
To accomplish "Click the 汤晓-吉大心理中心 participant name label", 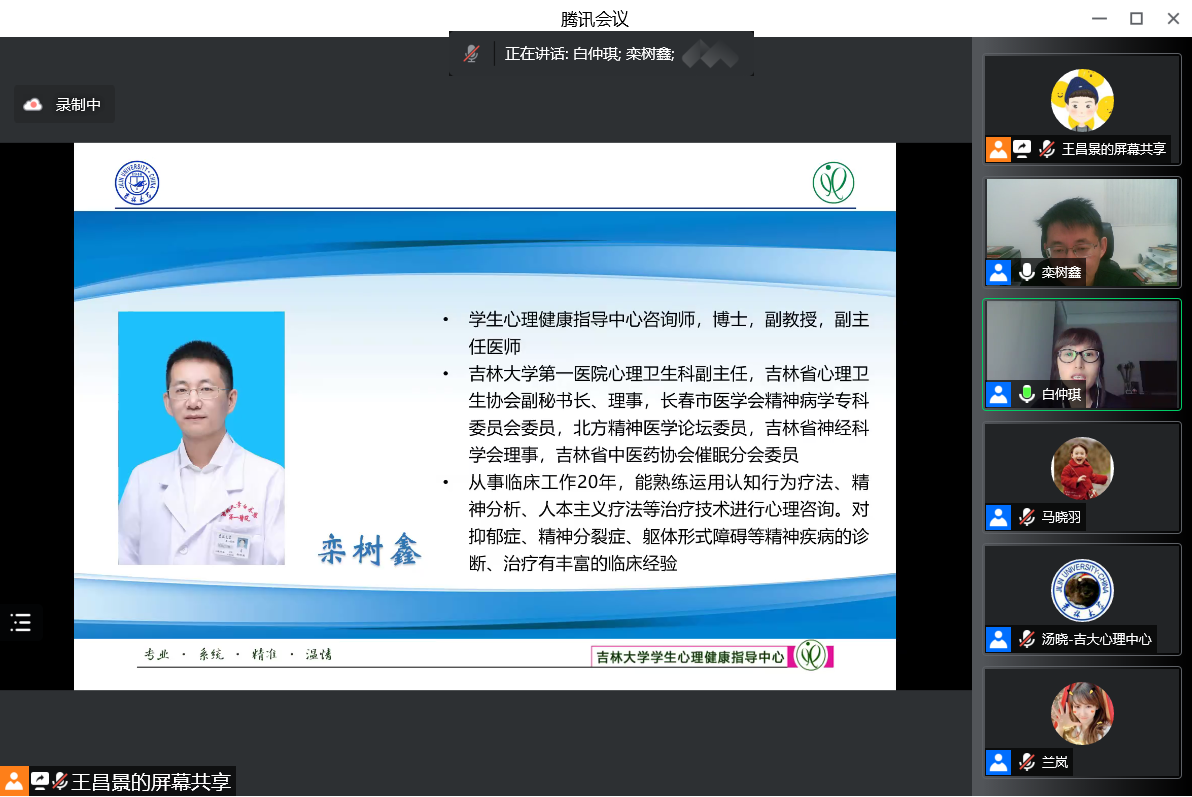I will (x=1096, y=639).
